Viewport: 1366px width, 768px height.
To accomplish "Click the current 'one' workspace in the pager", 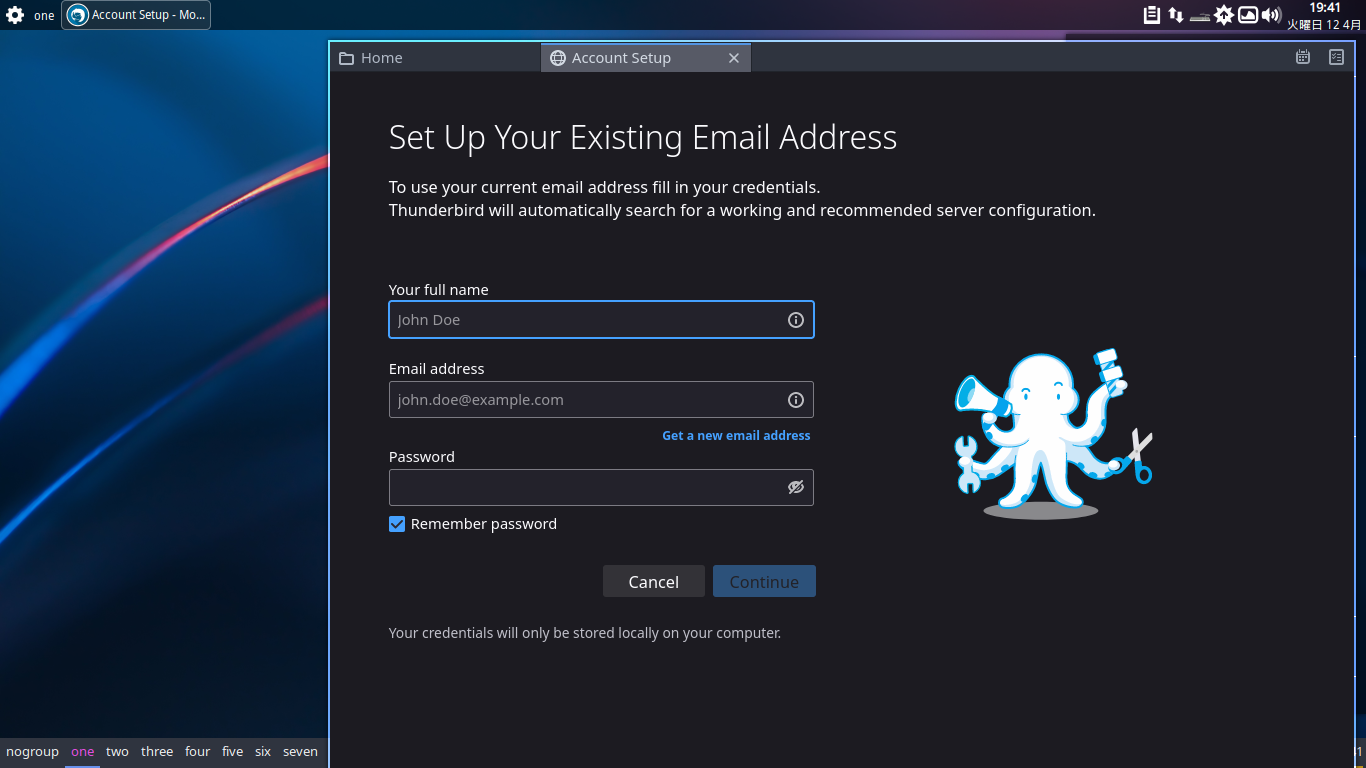I will coord(83,752).
